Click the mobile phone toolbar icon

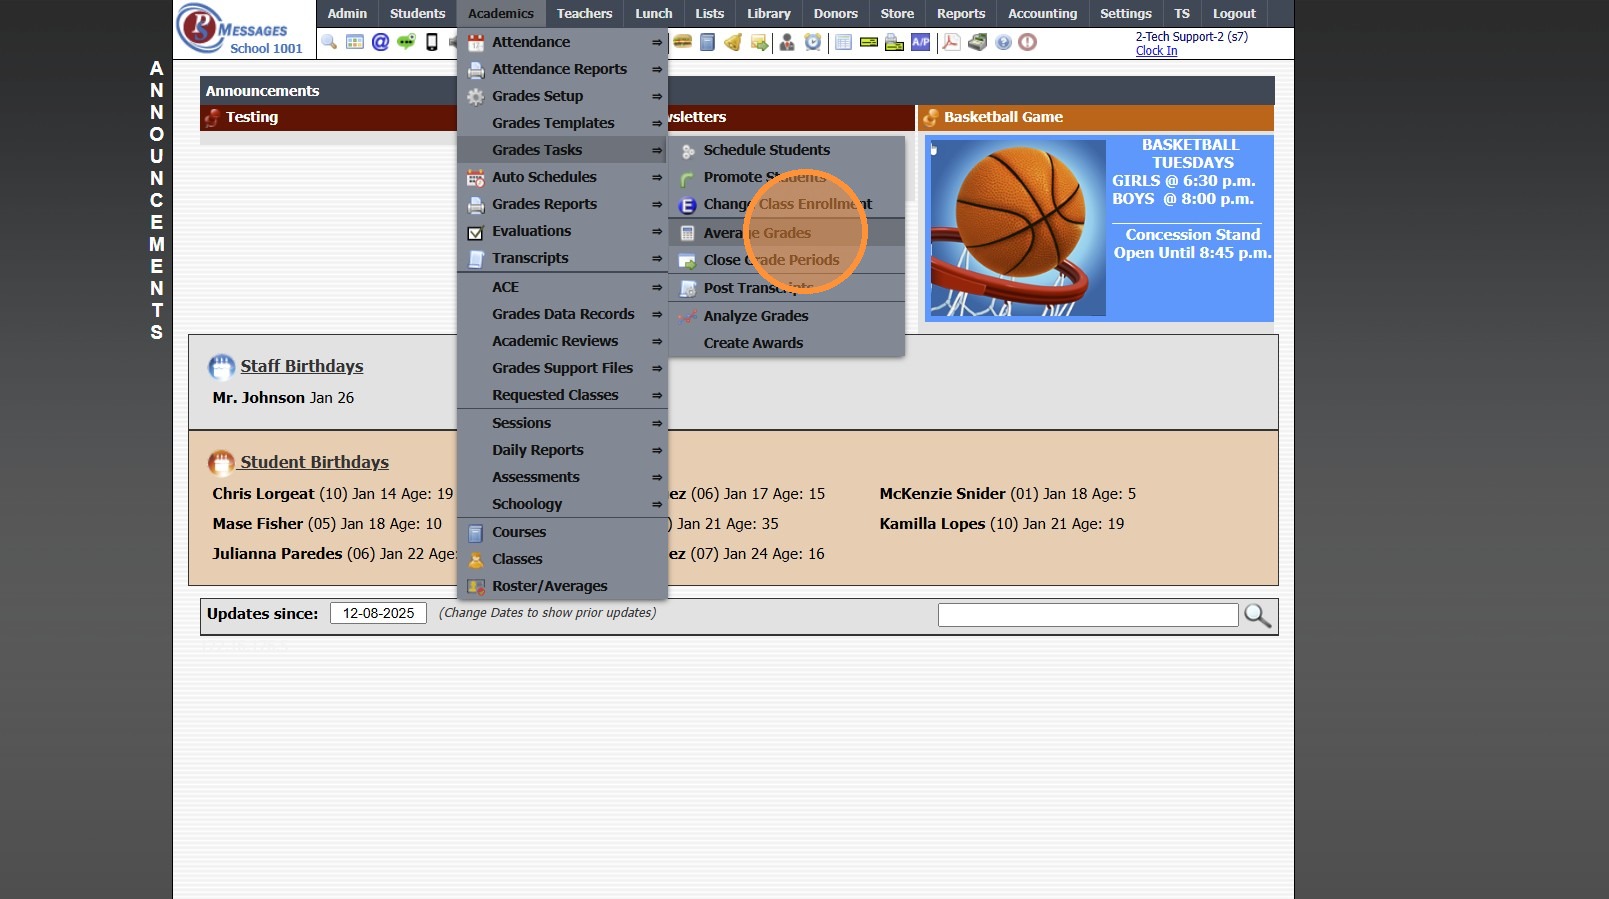tap(432, 42)
